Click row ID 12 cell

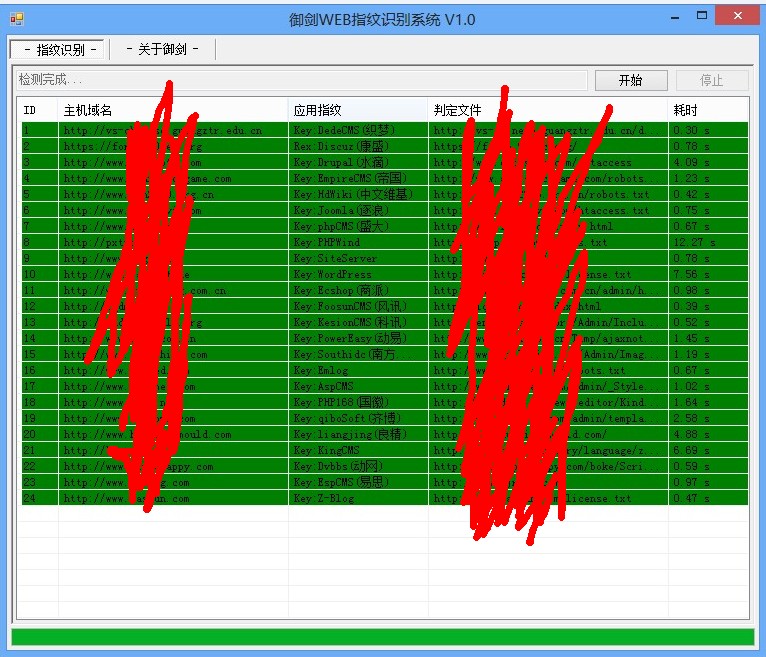pos(40,306)
